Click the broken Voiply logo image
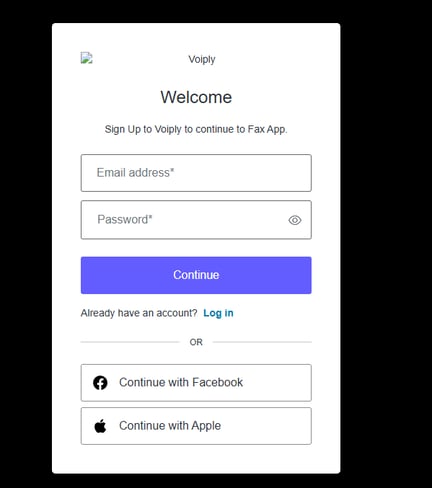 [x=87, y=58]
